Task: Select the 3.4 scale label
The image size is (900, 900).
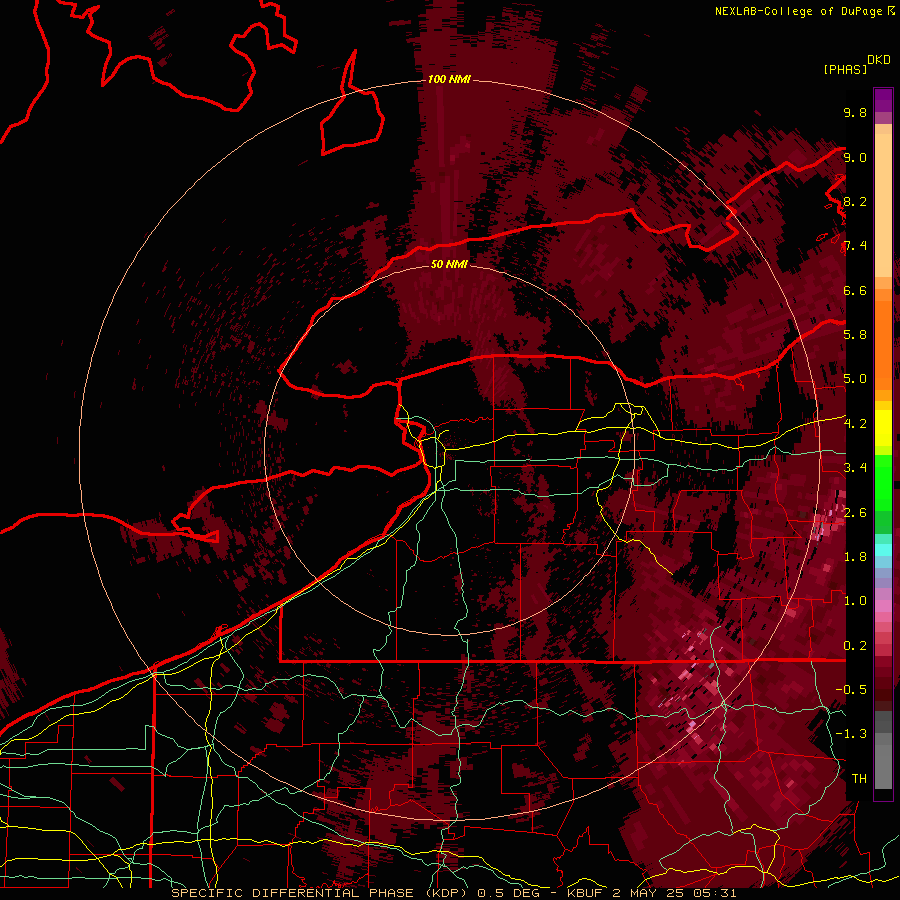Action: [x=855, y=468]
